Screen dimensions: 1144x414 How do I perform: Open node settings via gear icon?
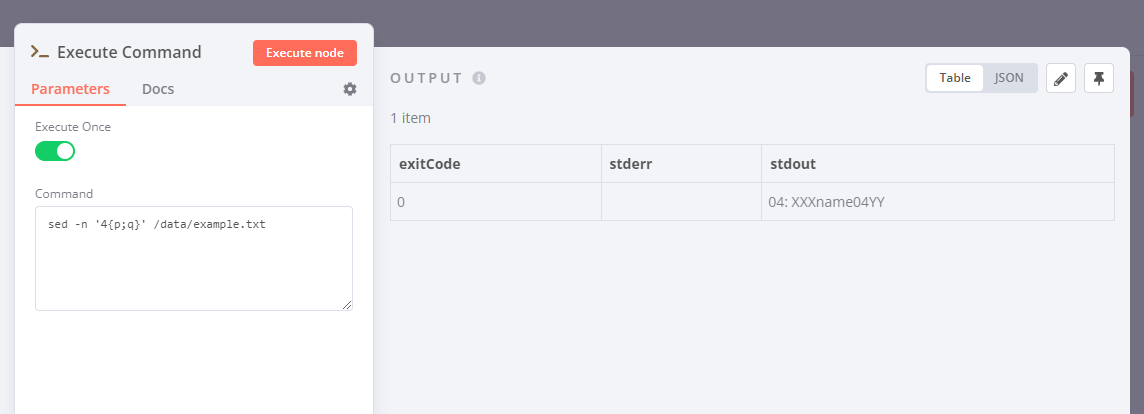pyautogui.click(x=350, y=89)
